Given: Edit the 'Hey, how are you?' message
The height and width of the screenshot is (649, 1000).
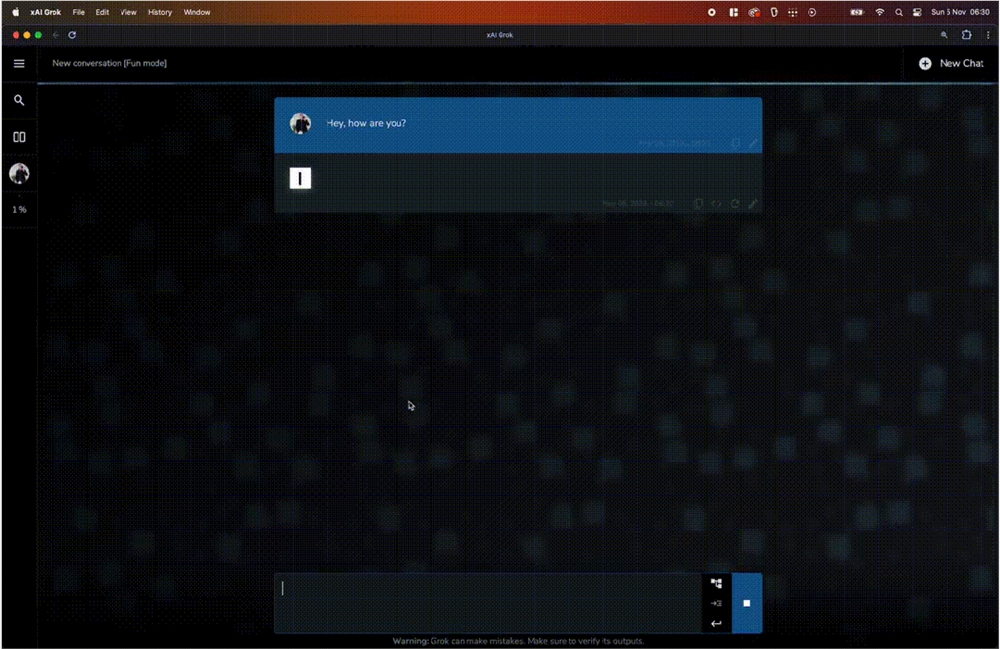Looking at the screenshot, I should 753,144.
